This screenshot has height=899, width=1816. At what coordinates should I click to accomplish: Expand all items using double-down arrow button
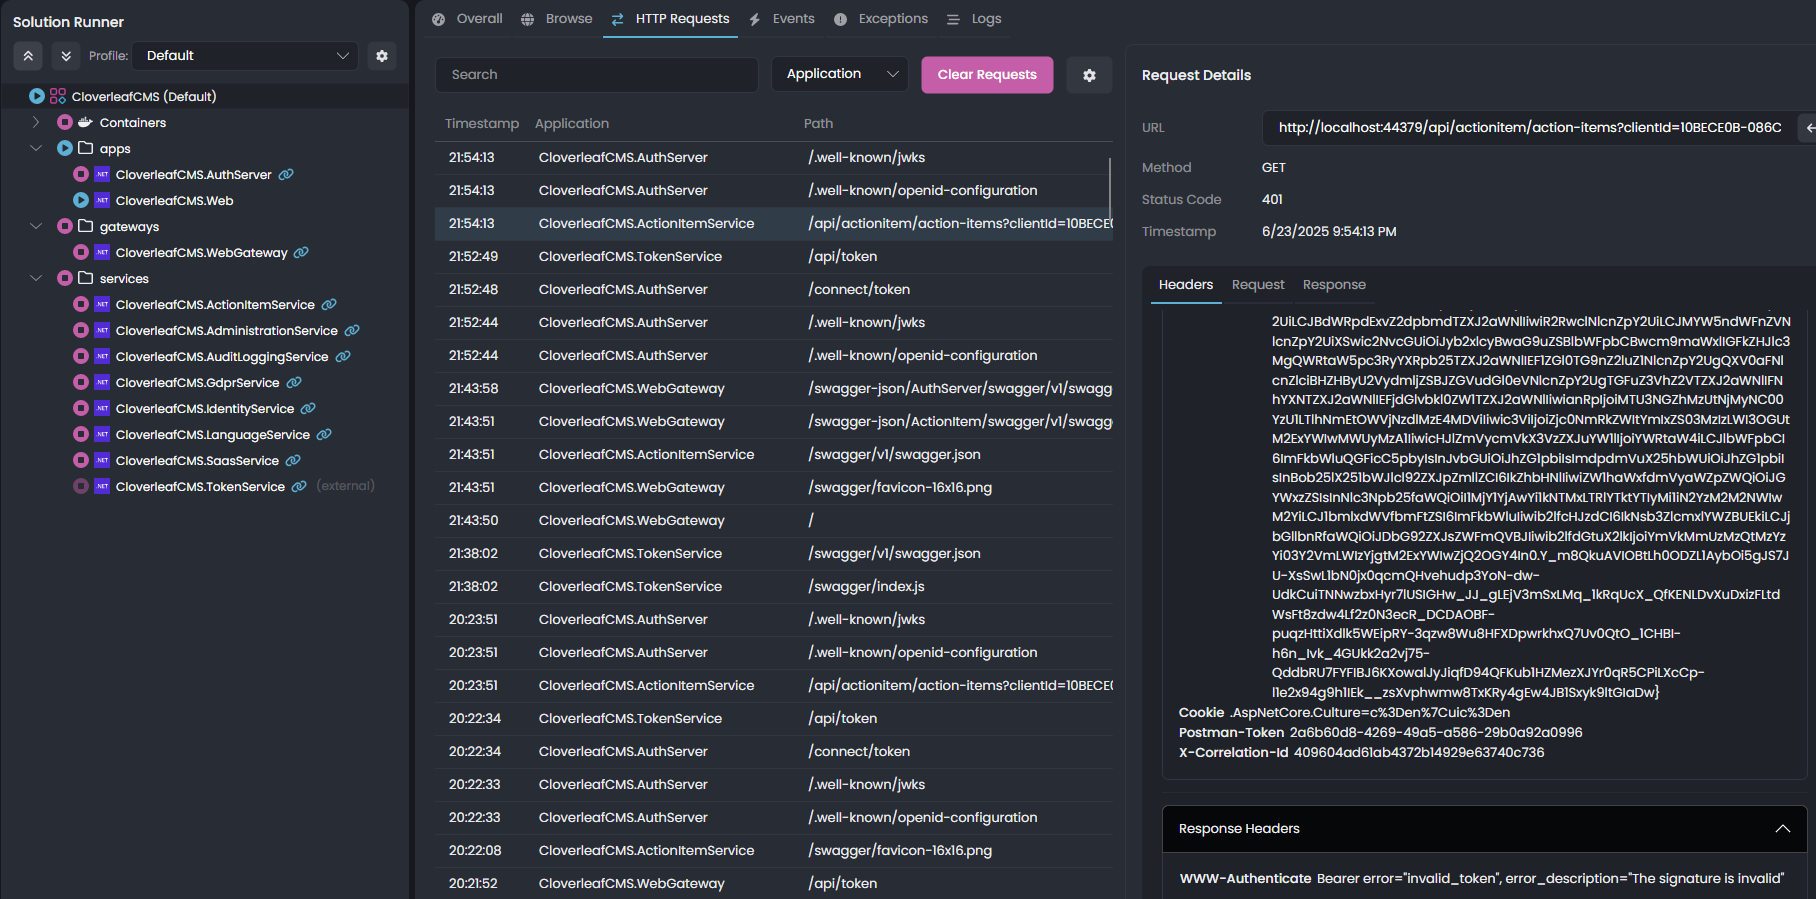pos(66,56)
